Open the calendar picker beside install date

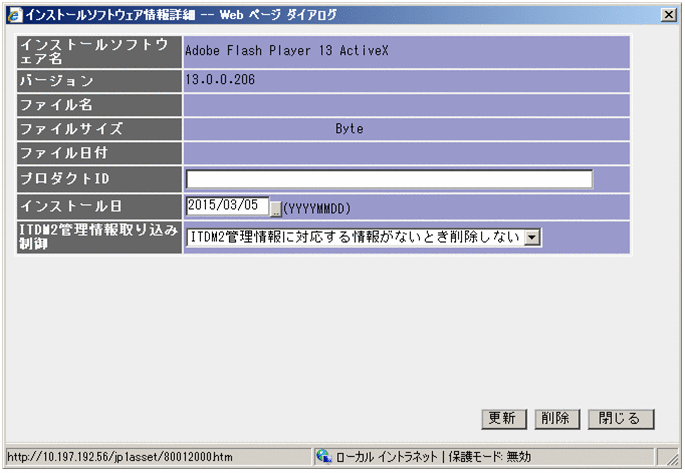tap(276, 208)
